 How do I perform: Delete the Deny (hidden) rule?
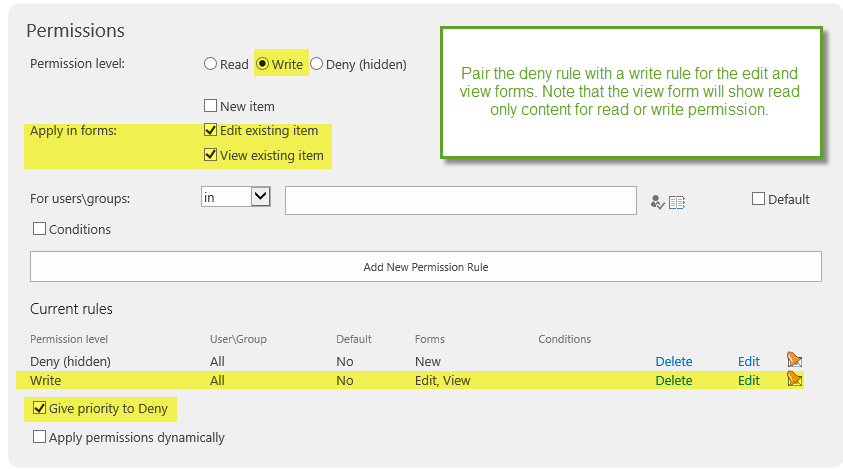pos(674,361)
